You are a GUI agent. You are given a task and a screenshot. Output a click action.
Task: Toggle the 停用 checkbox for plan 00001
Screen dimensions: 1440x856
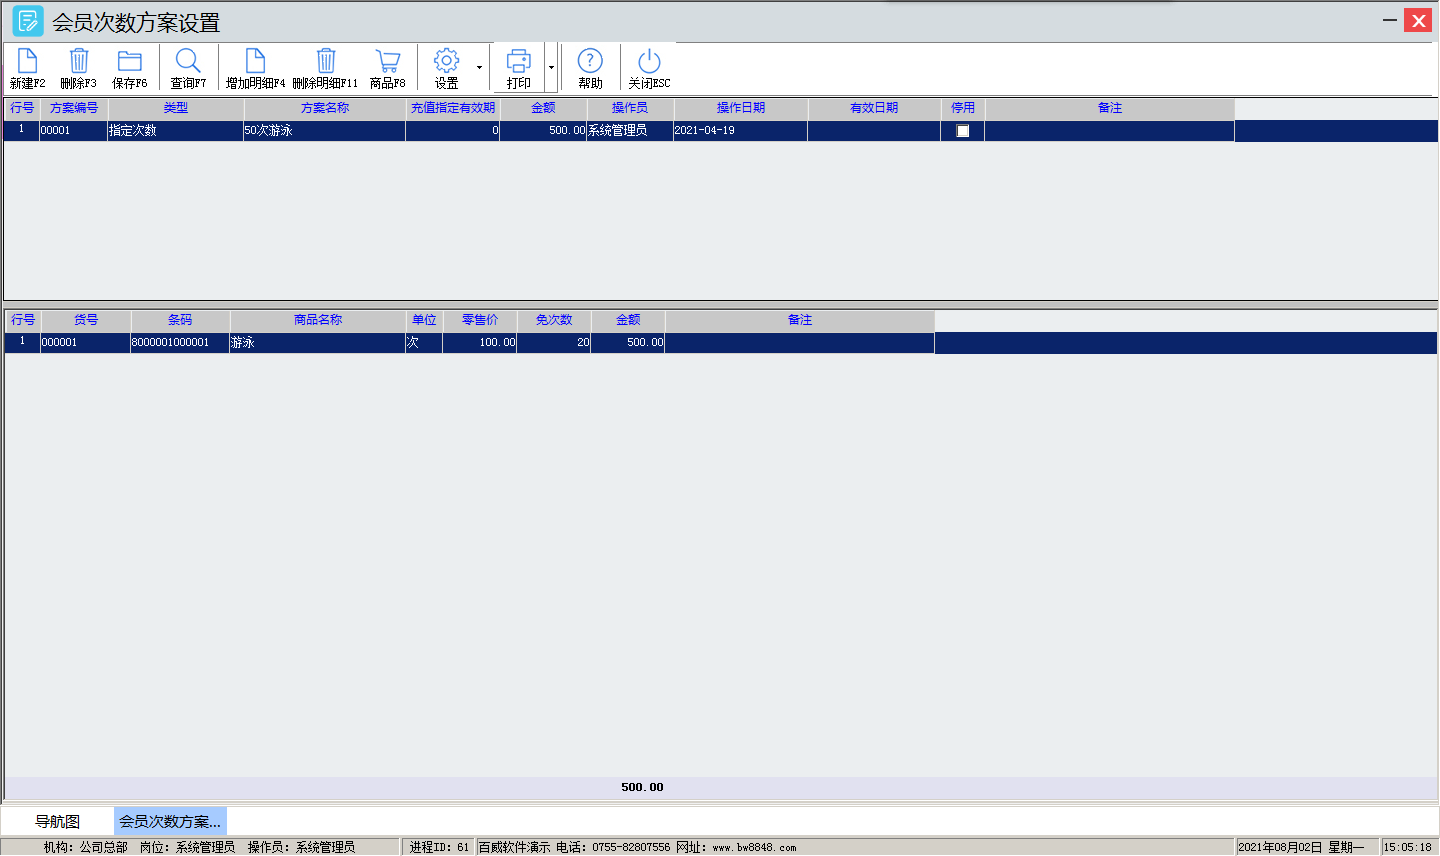962,131
